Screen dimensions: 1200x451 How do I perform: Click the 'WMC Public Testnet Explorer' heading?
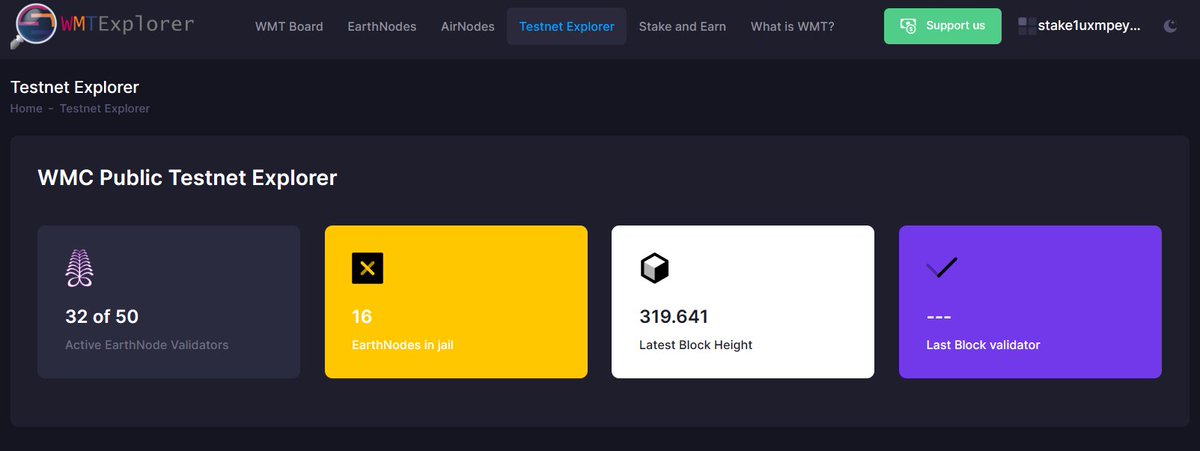[x=187, y=178]
